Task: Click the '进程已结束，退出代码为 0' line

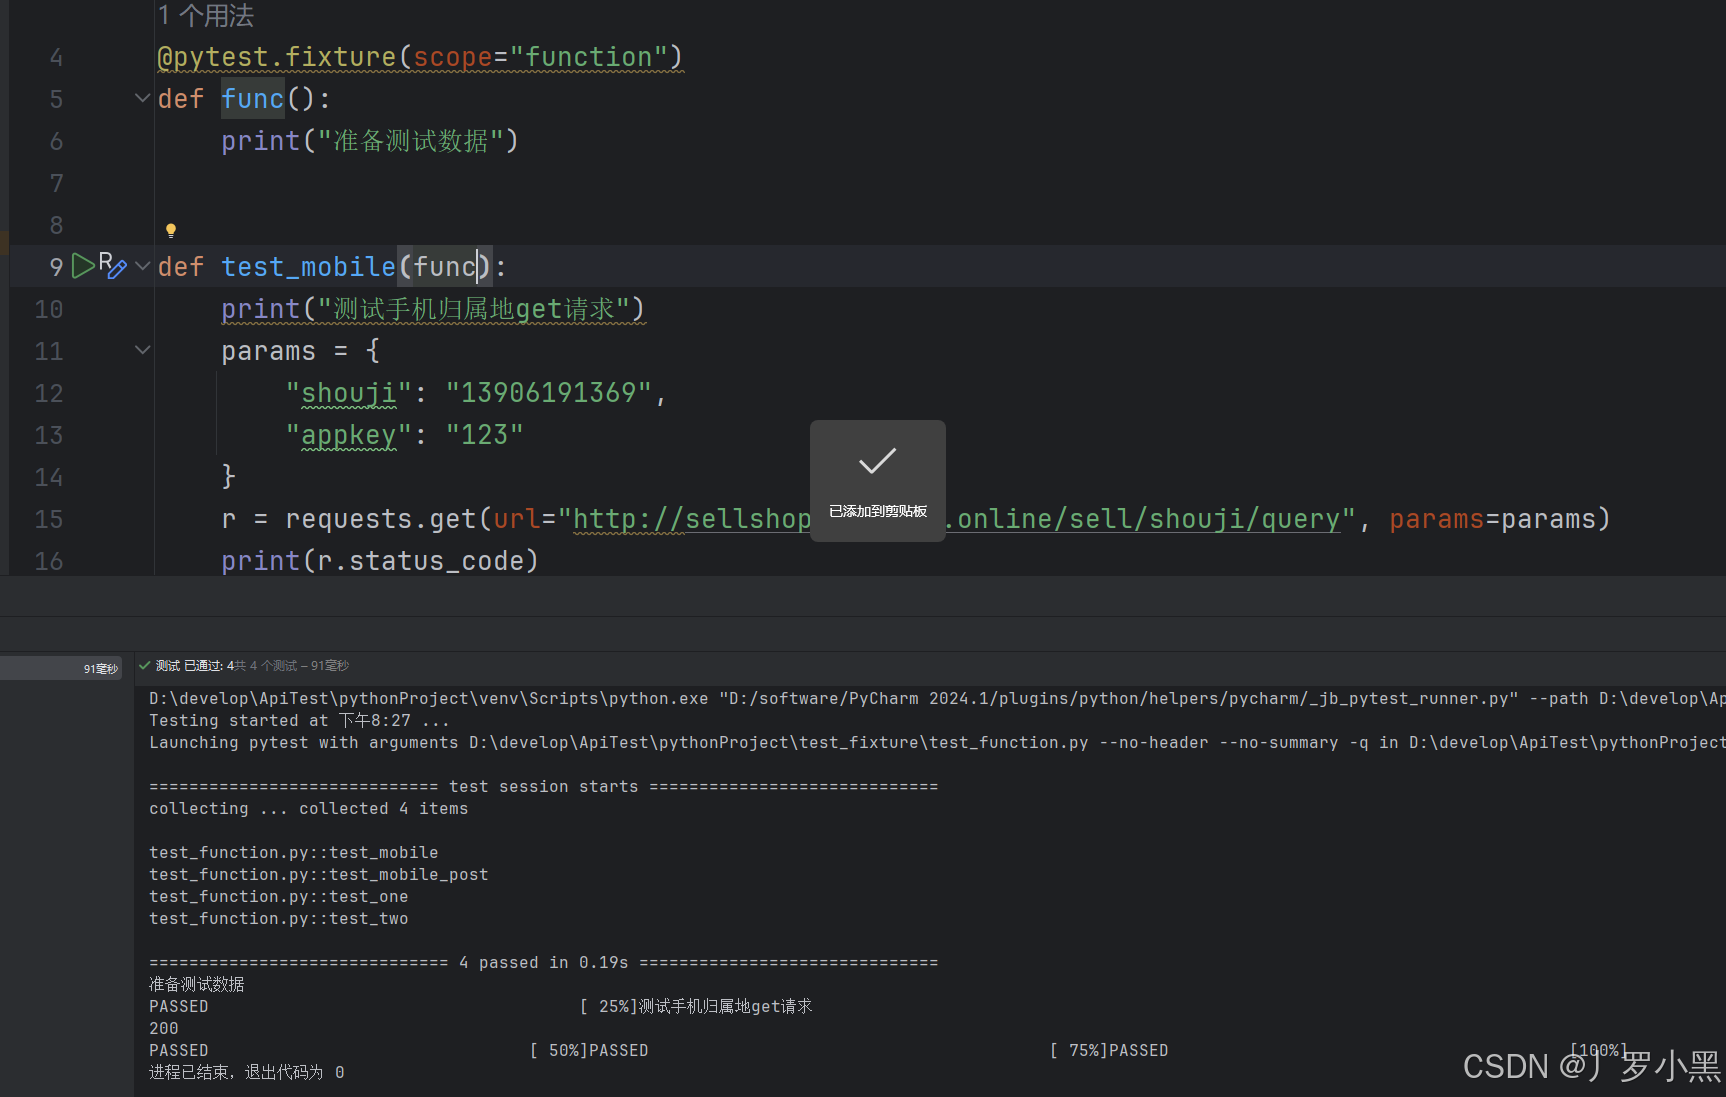Action: (x=247, y=1072)
